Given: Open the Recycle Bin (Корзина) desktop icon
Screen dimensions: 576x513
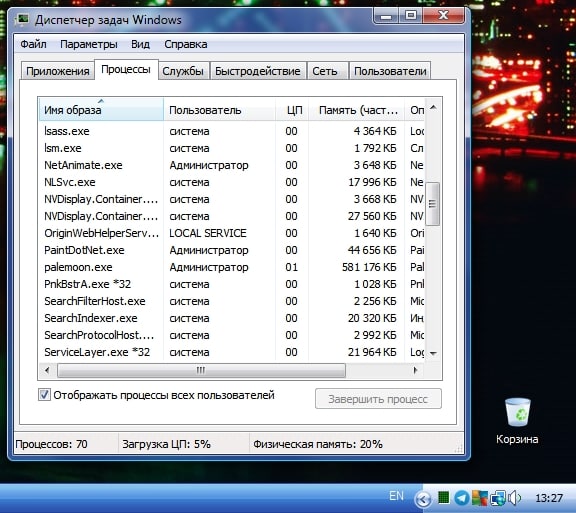Looking at the screenshot, I should 517,421.
